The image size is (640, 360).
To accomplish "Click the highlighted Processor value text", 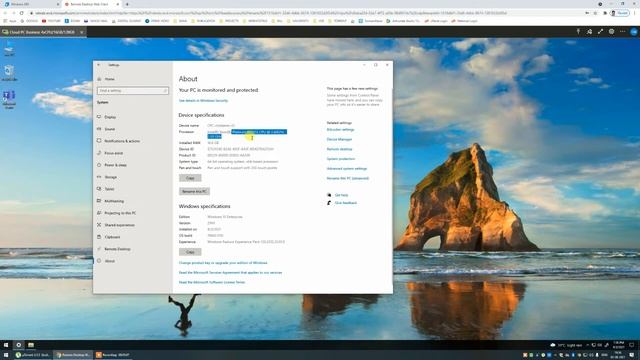I will [247, 134].
